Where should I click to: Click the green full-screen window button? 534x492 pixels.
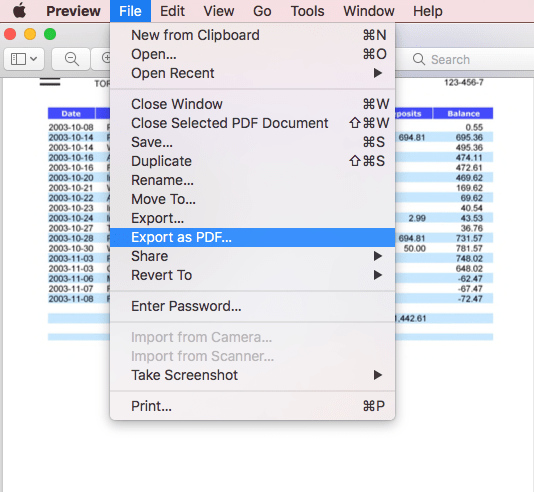(50, 34)
